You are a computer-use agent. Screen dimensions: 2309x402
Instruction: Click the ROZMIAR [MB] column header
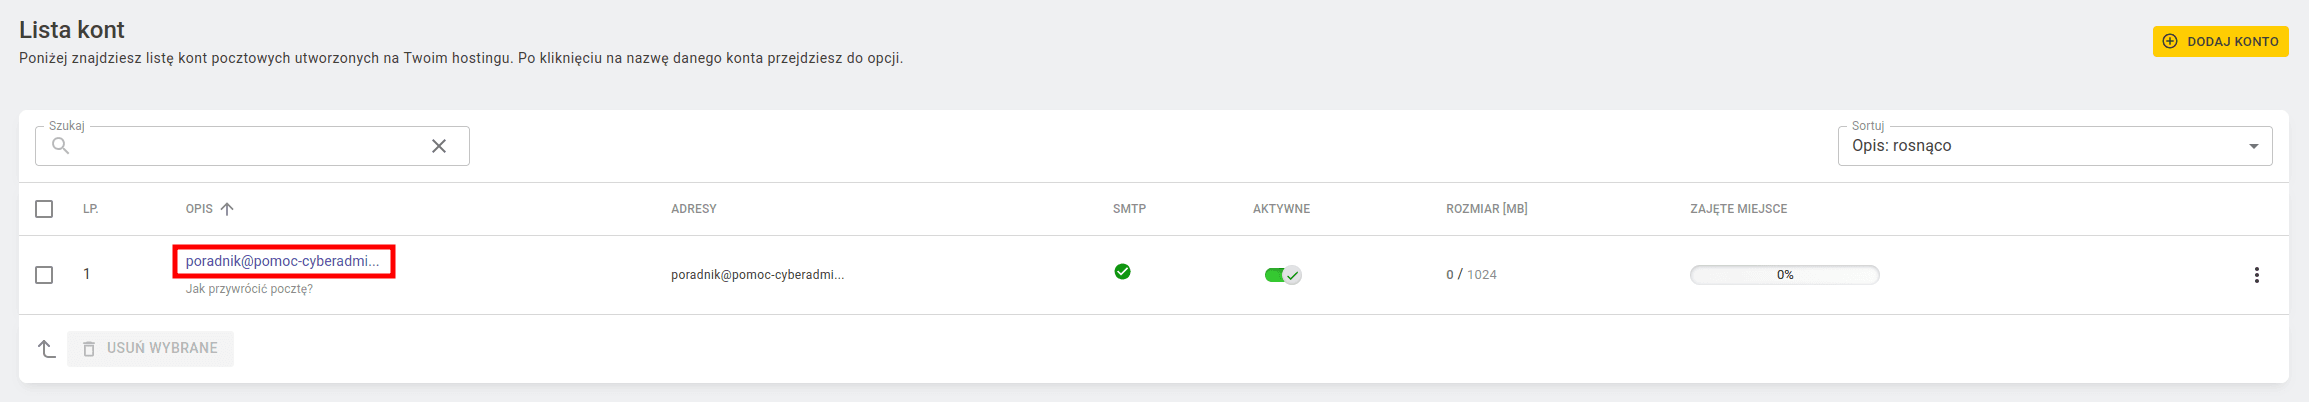point(1487,209)
